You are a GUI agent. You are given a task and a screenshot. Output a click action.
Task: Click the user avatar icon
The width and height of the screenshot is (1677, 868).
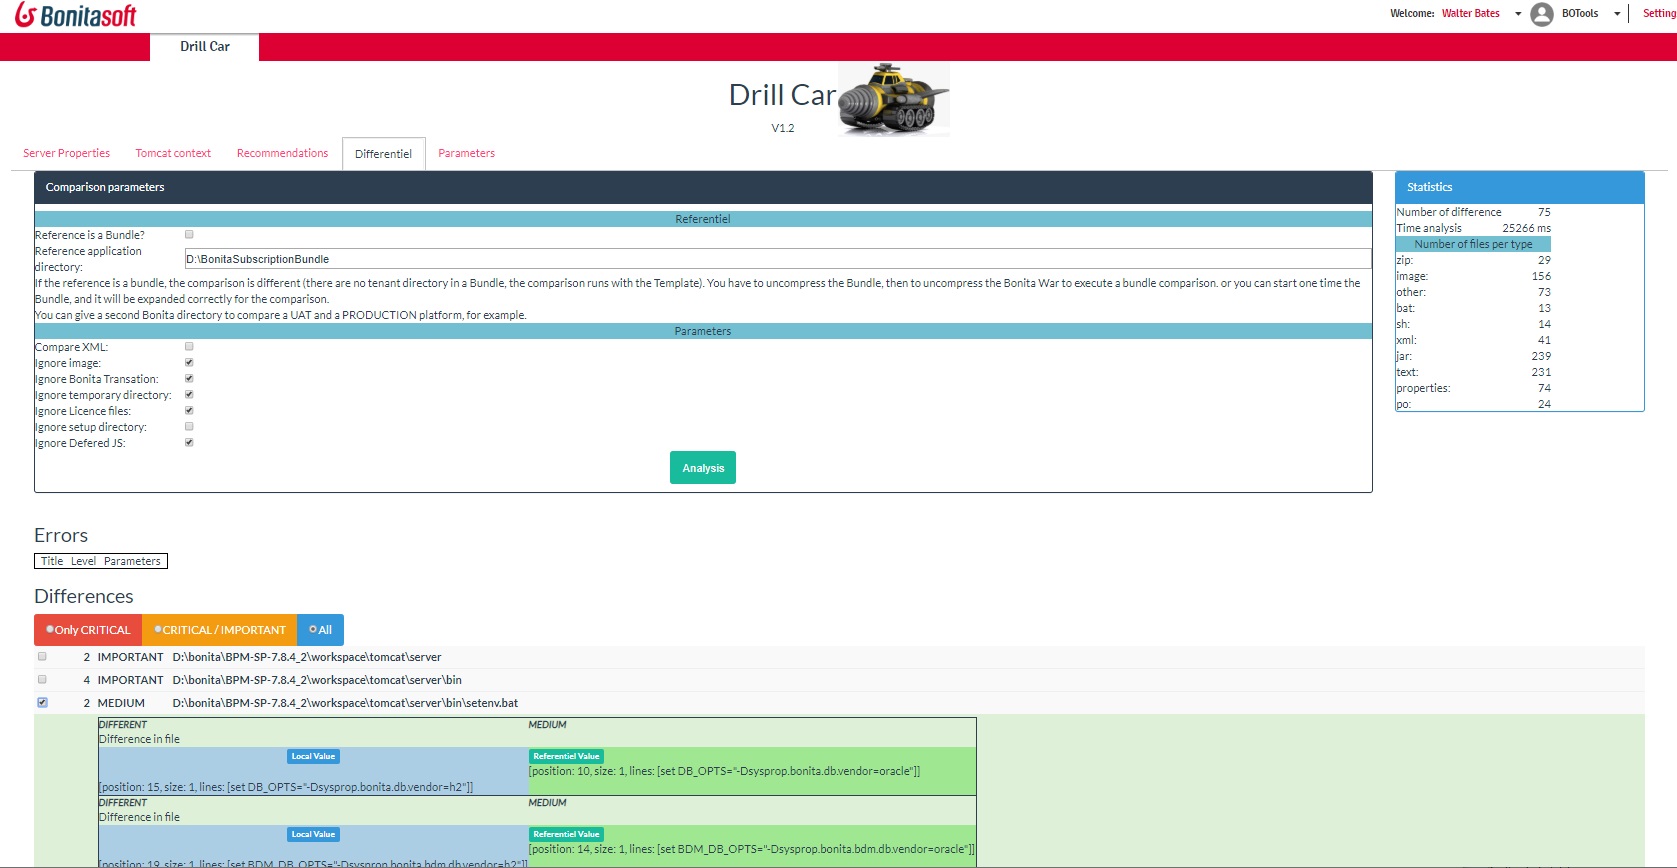point(1542,14)
